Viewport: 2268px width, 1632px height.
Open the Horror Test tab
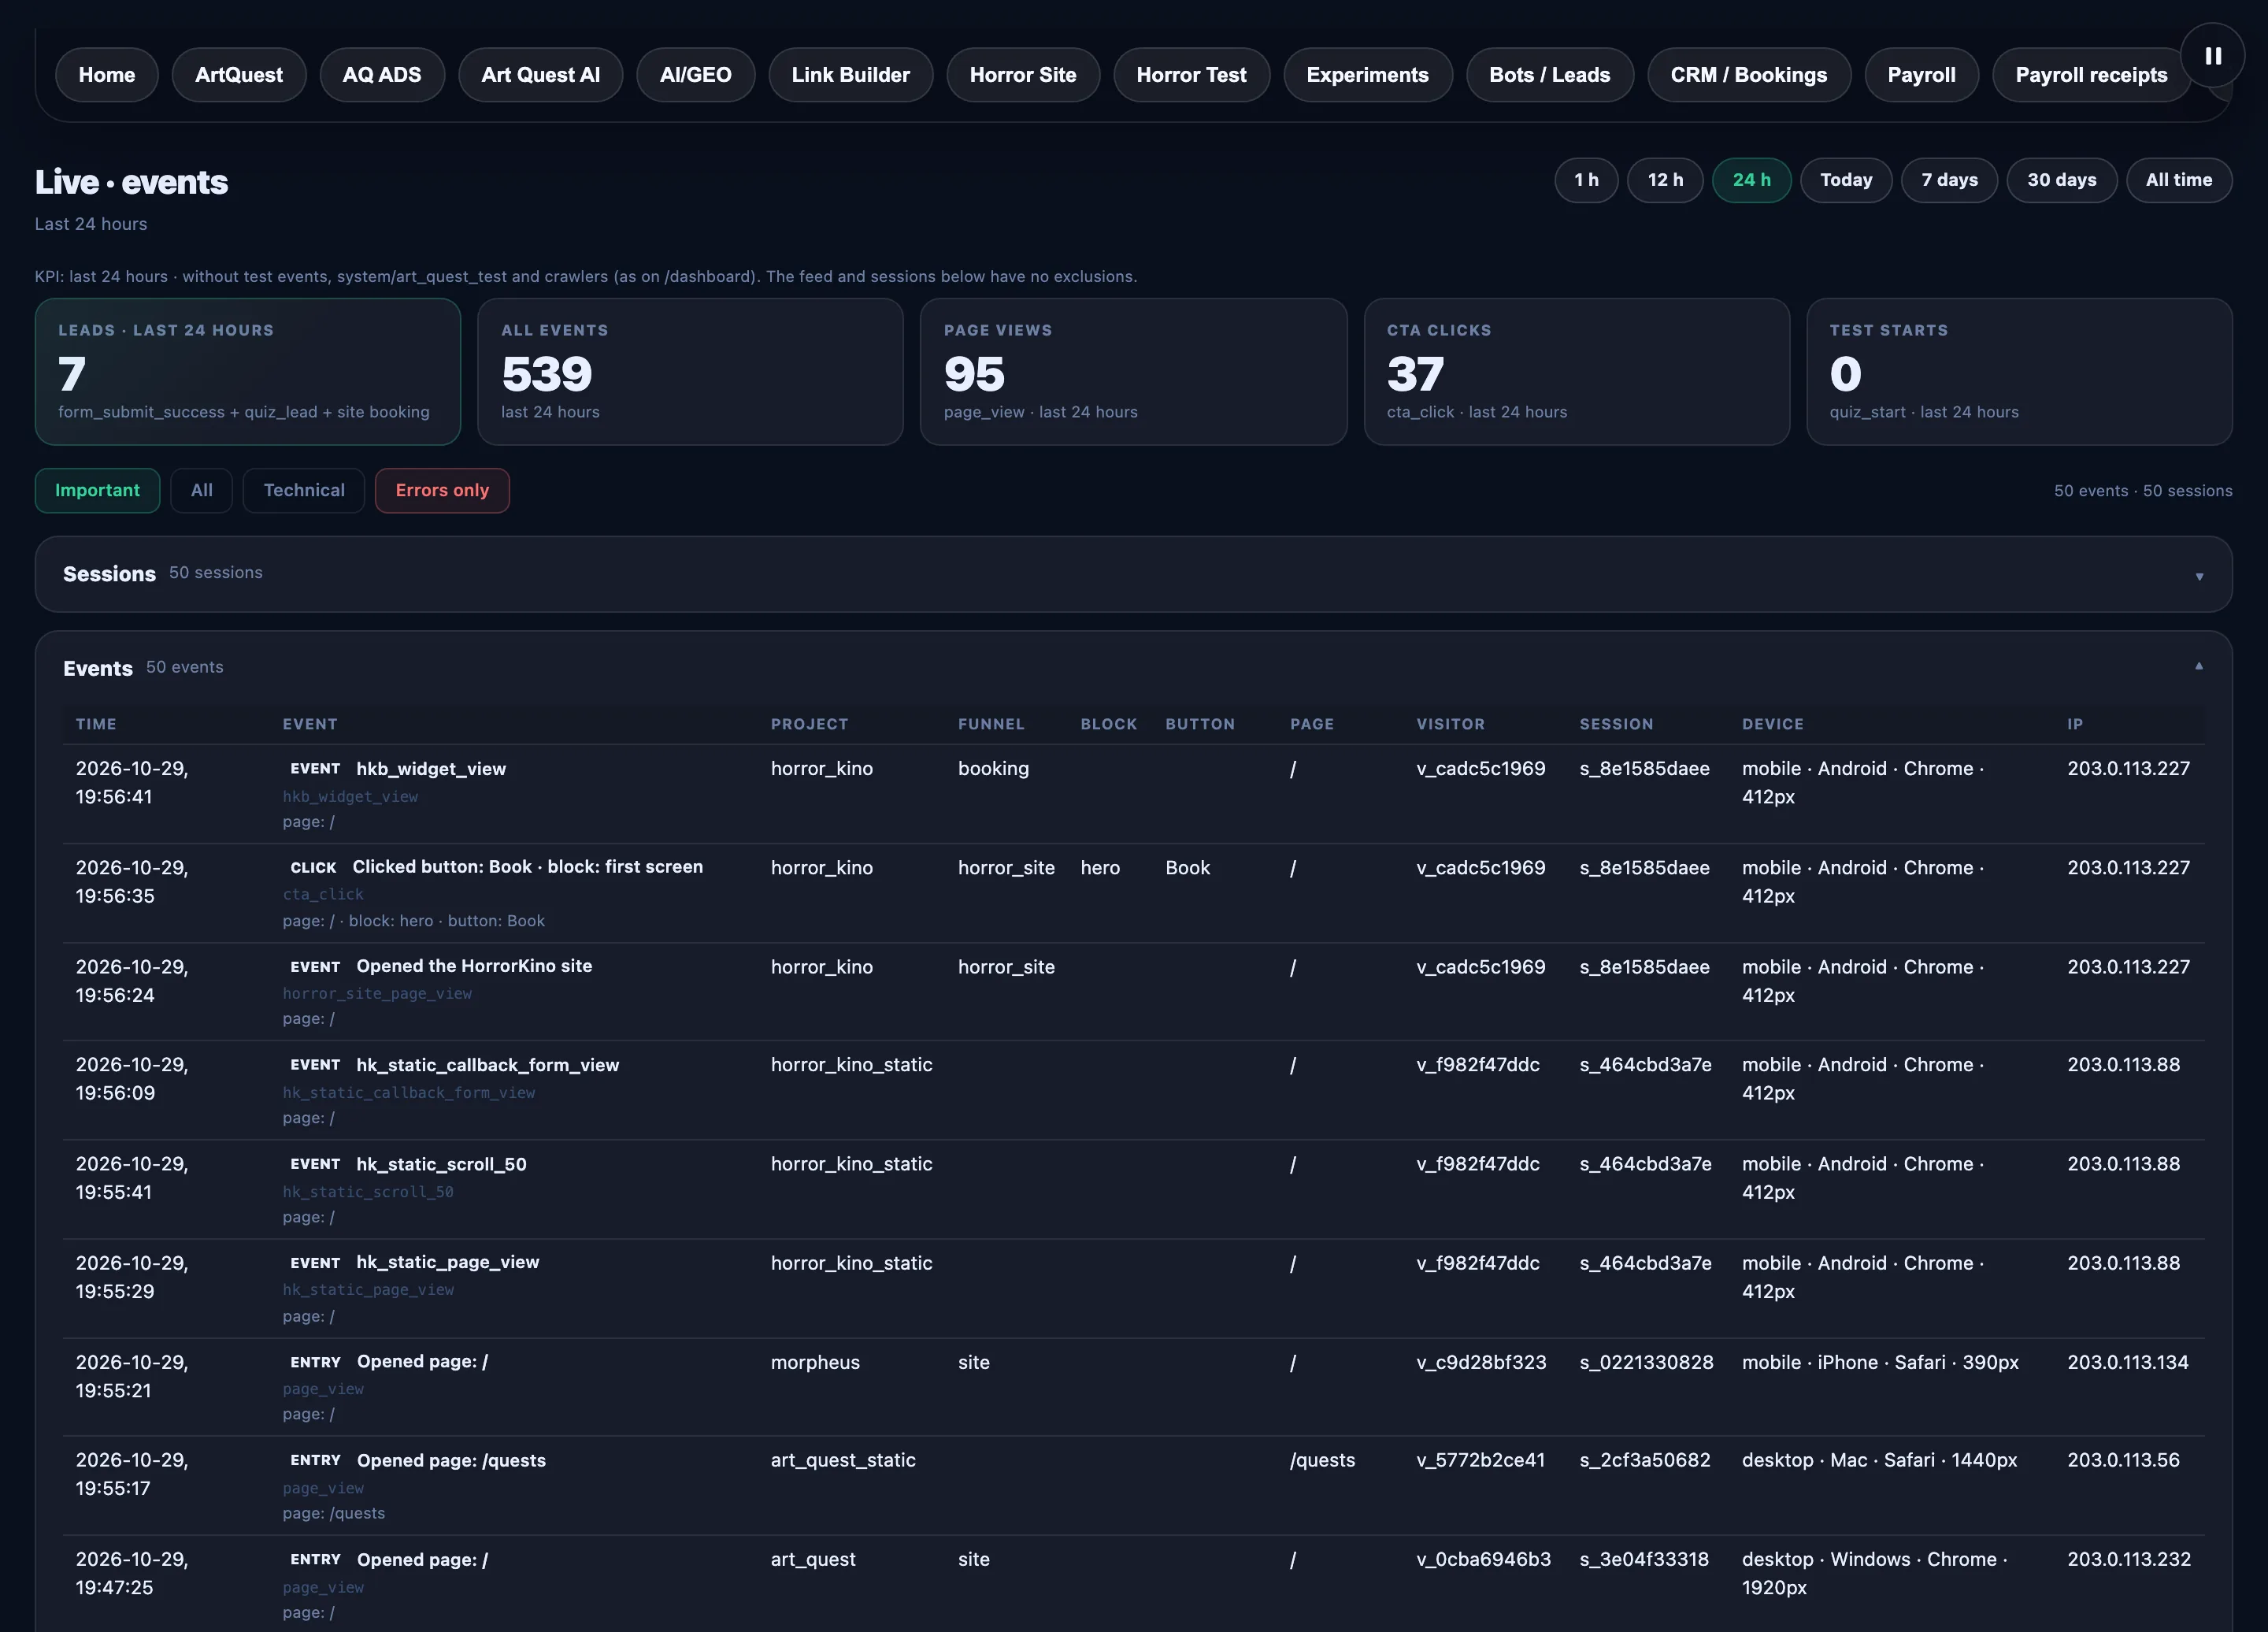tap(1192, 75)
